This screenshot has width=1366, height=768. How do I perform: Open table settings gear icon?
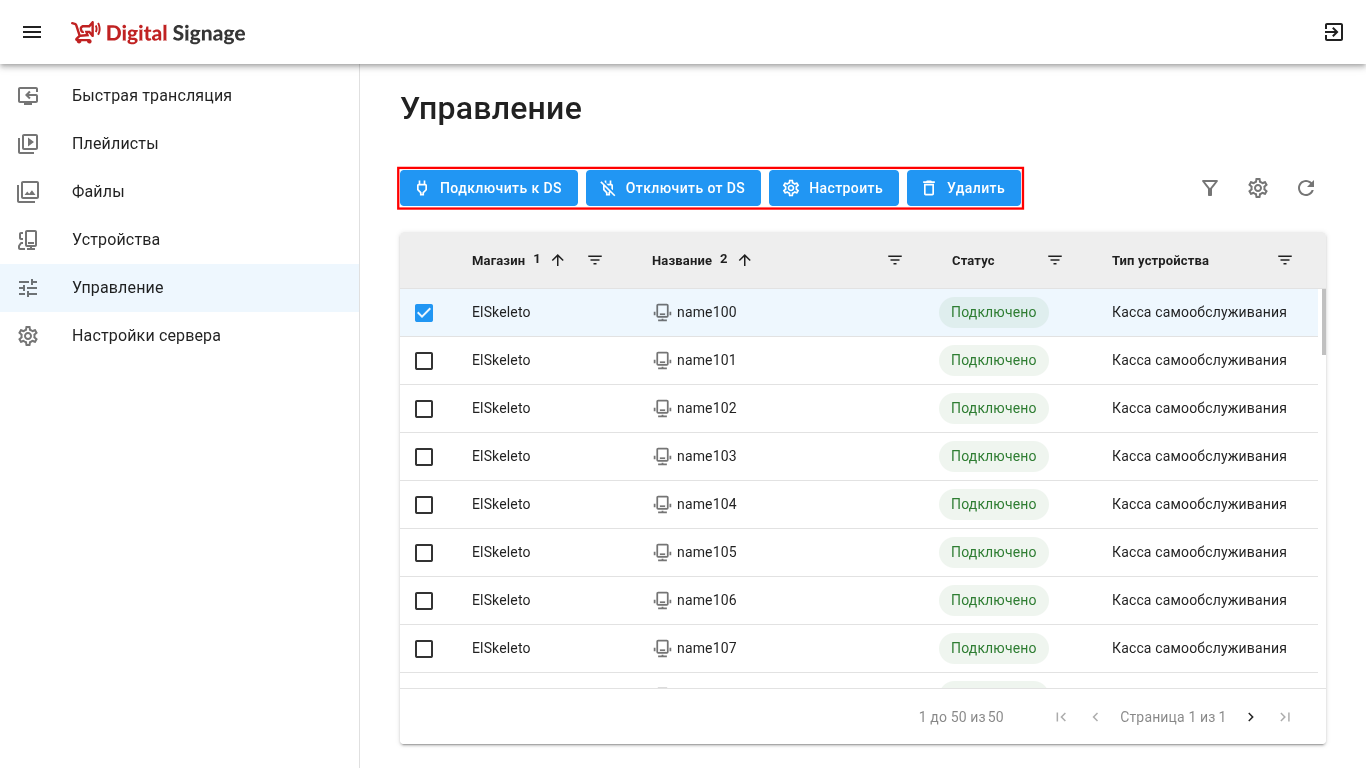tap(1258, 188)
